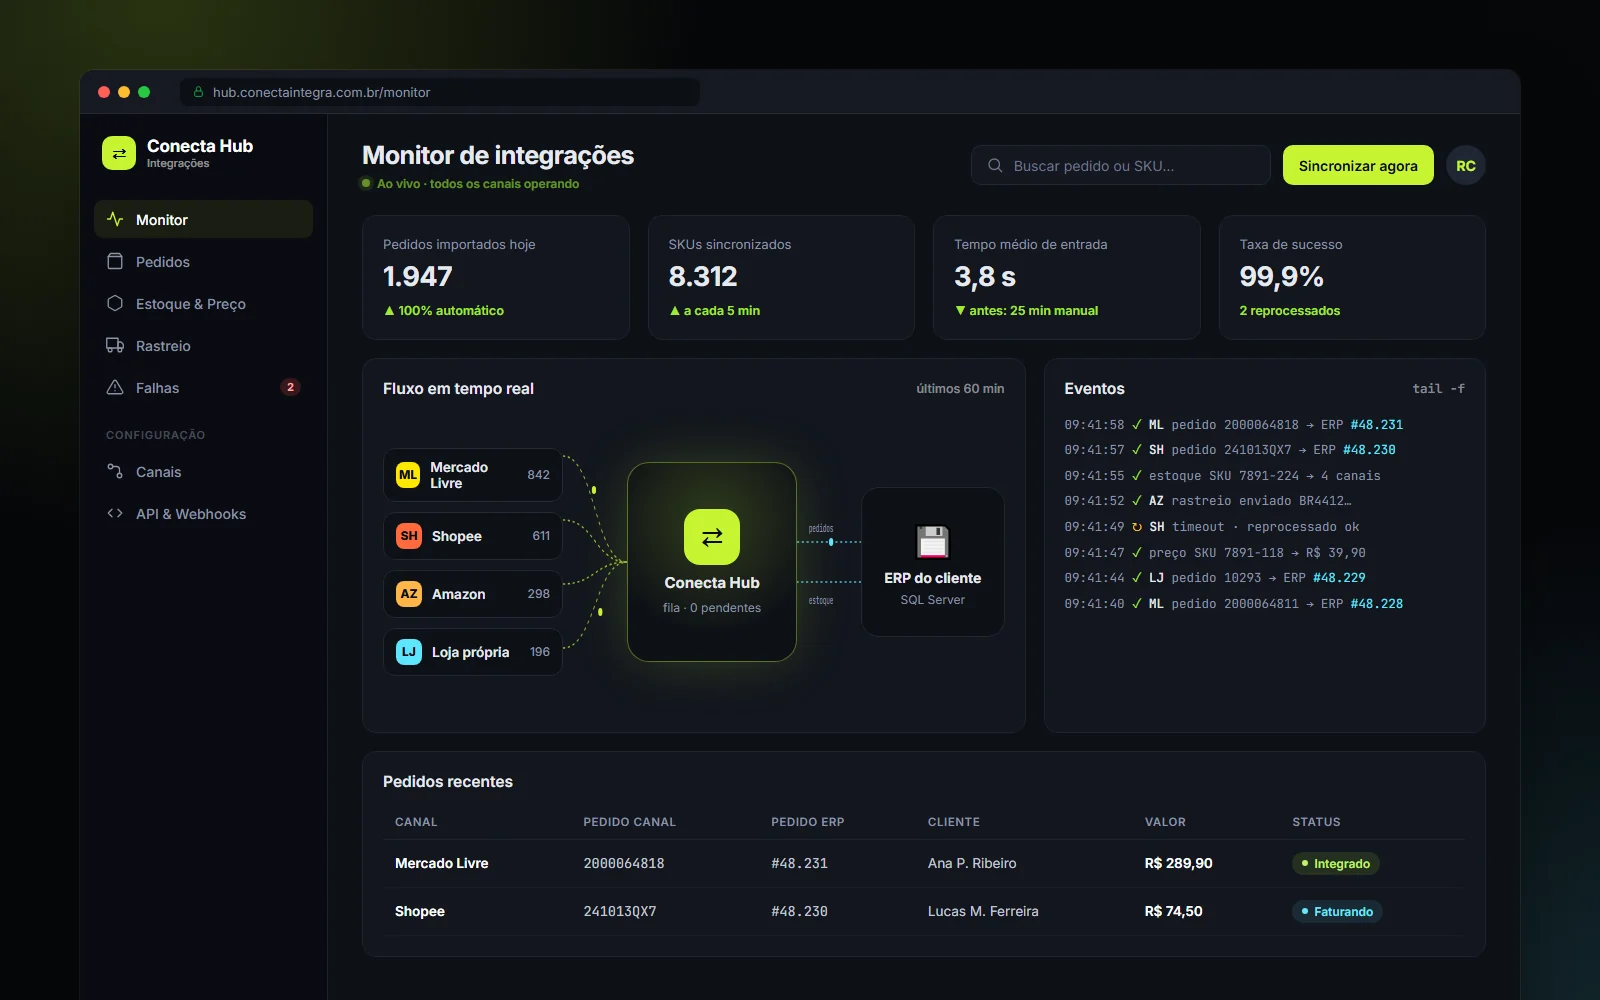Viewport: 1600px width, 1000px height.
Task: Click the Conecta Hub logo icon in sidebar
Action: [119, 153]
